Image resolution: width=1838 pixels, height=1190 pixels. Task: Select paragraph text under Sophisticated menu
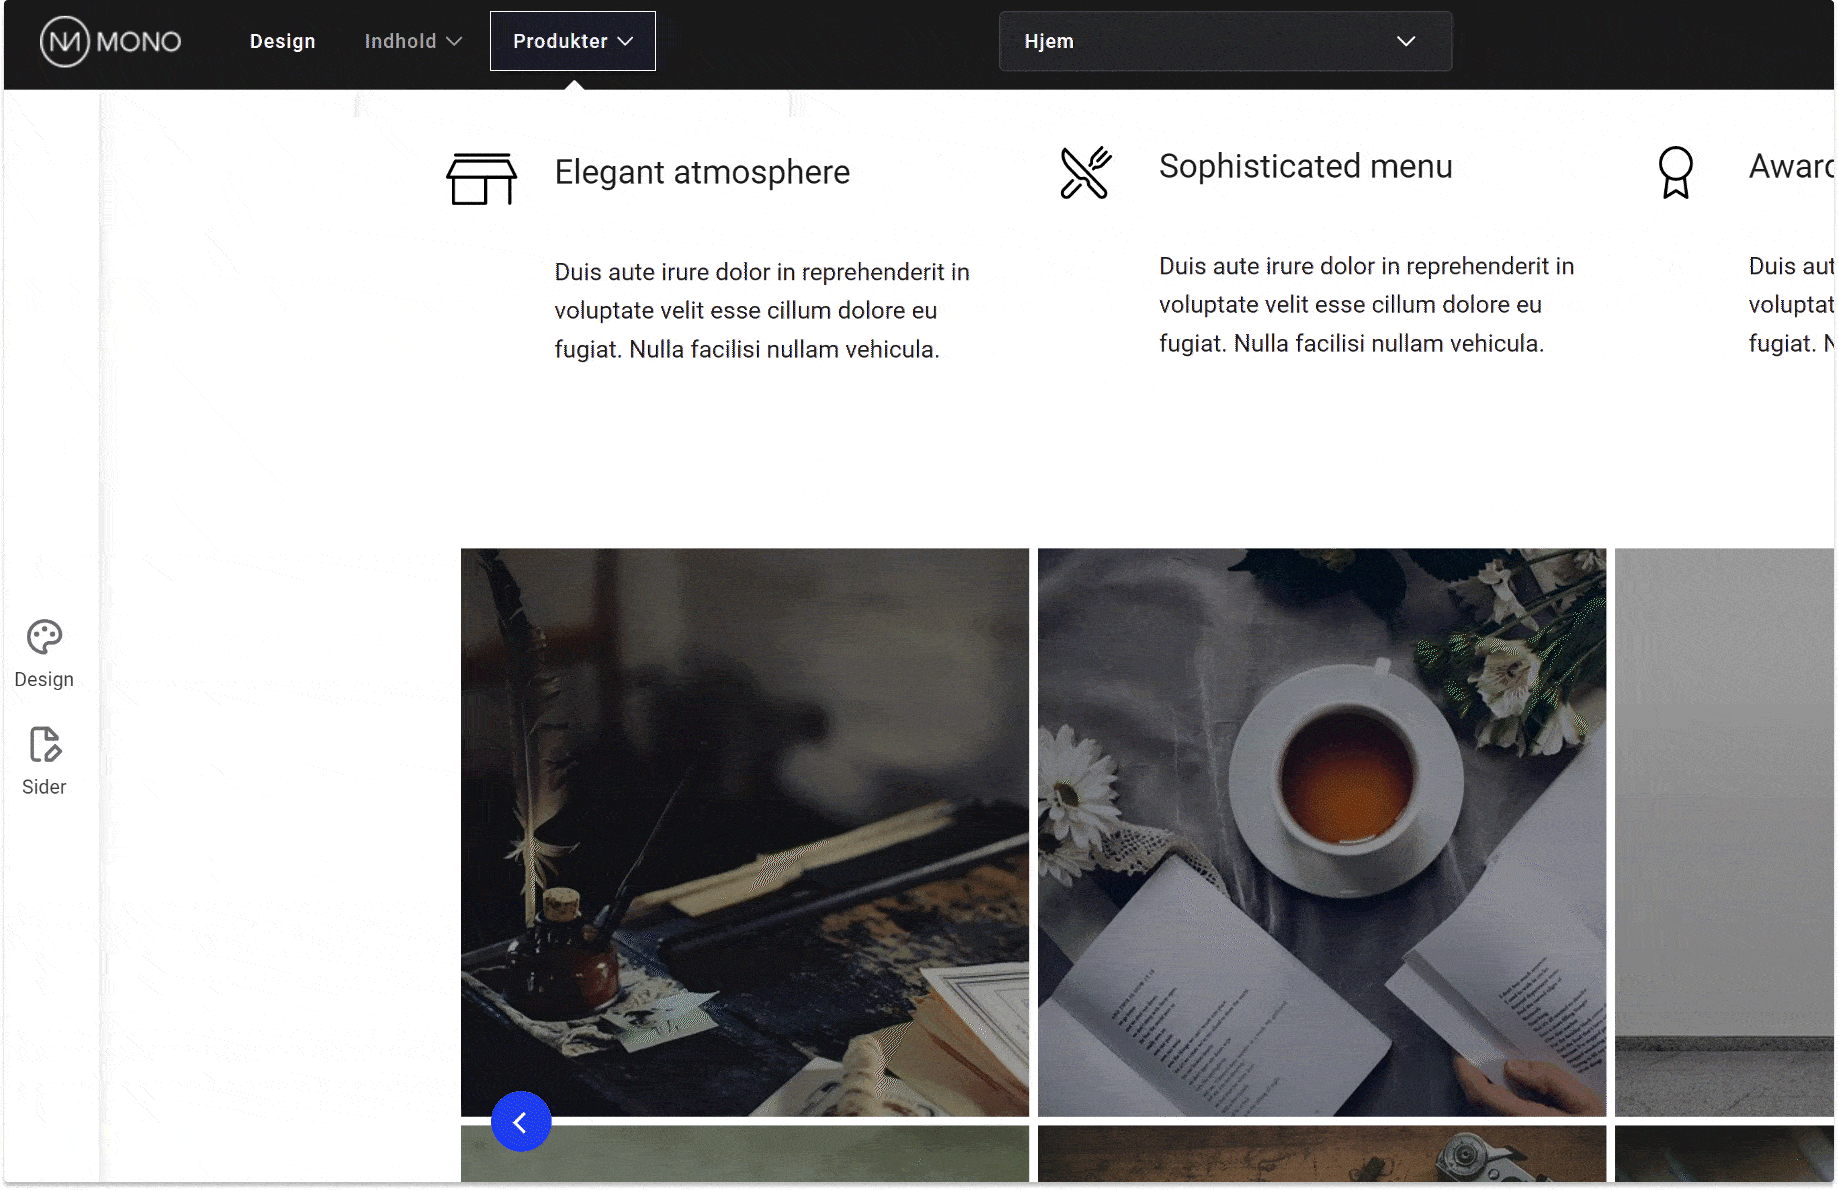[1365, 305]
